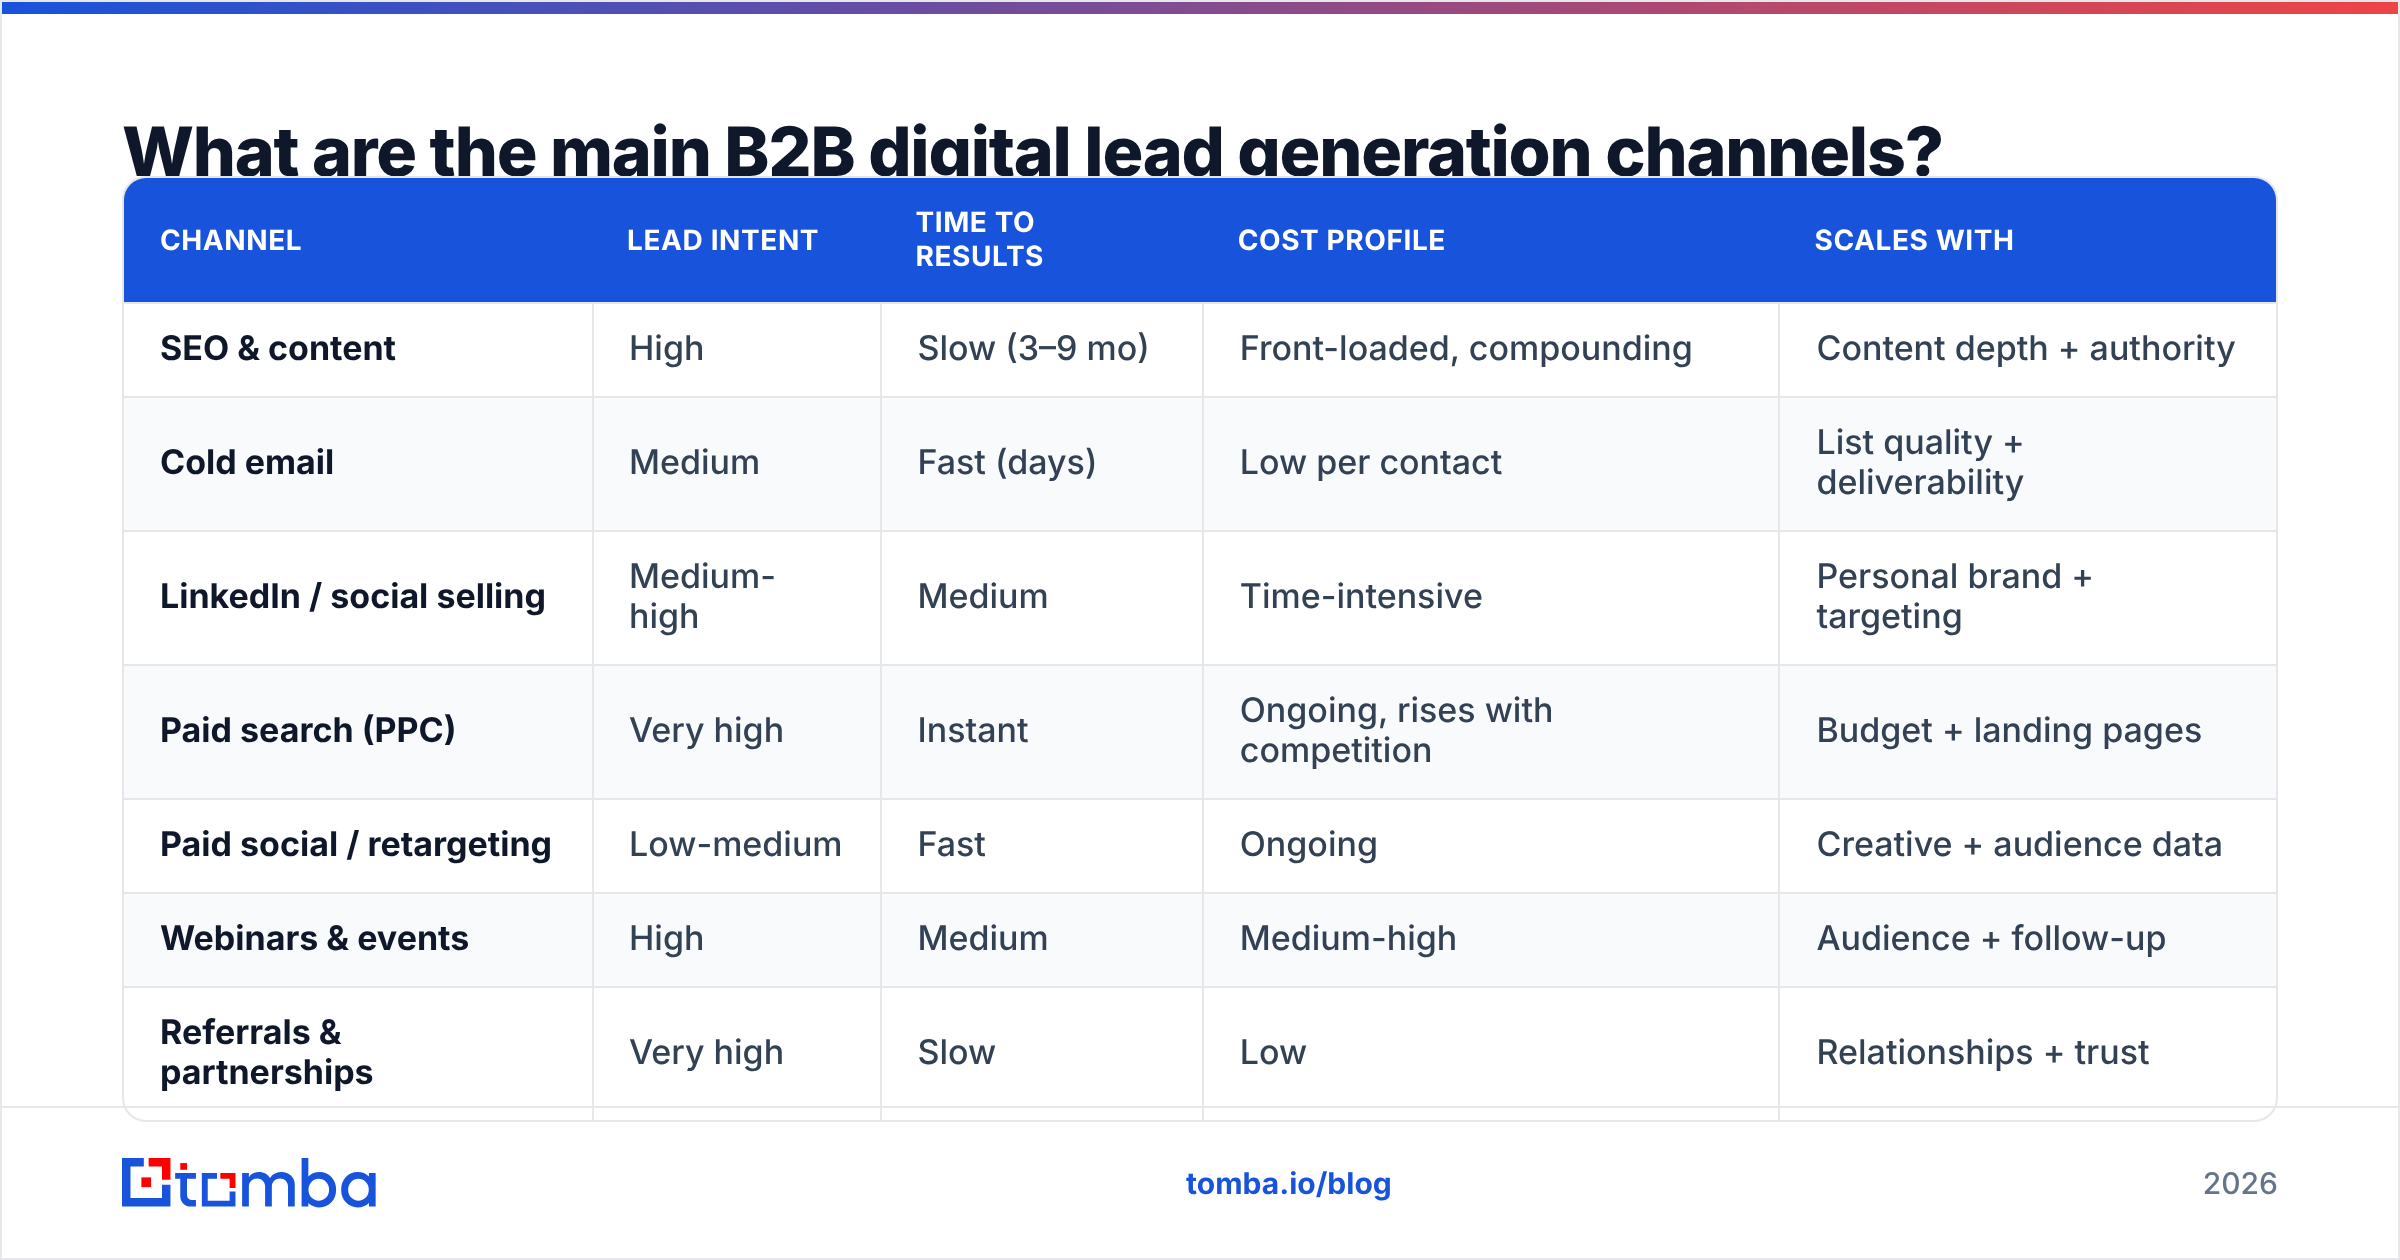Select 'LinkedIn / social selling' row label
Image resolution: width=2400 pixels, height=1260 pixels.
[x=353, y=596]
